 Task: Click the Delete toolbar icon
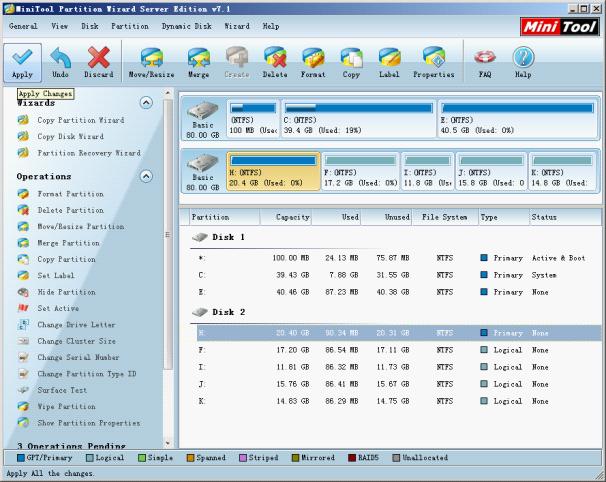coord(275,63)
